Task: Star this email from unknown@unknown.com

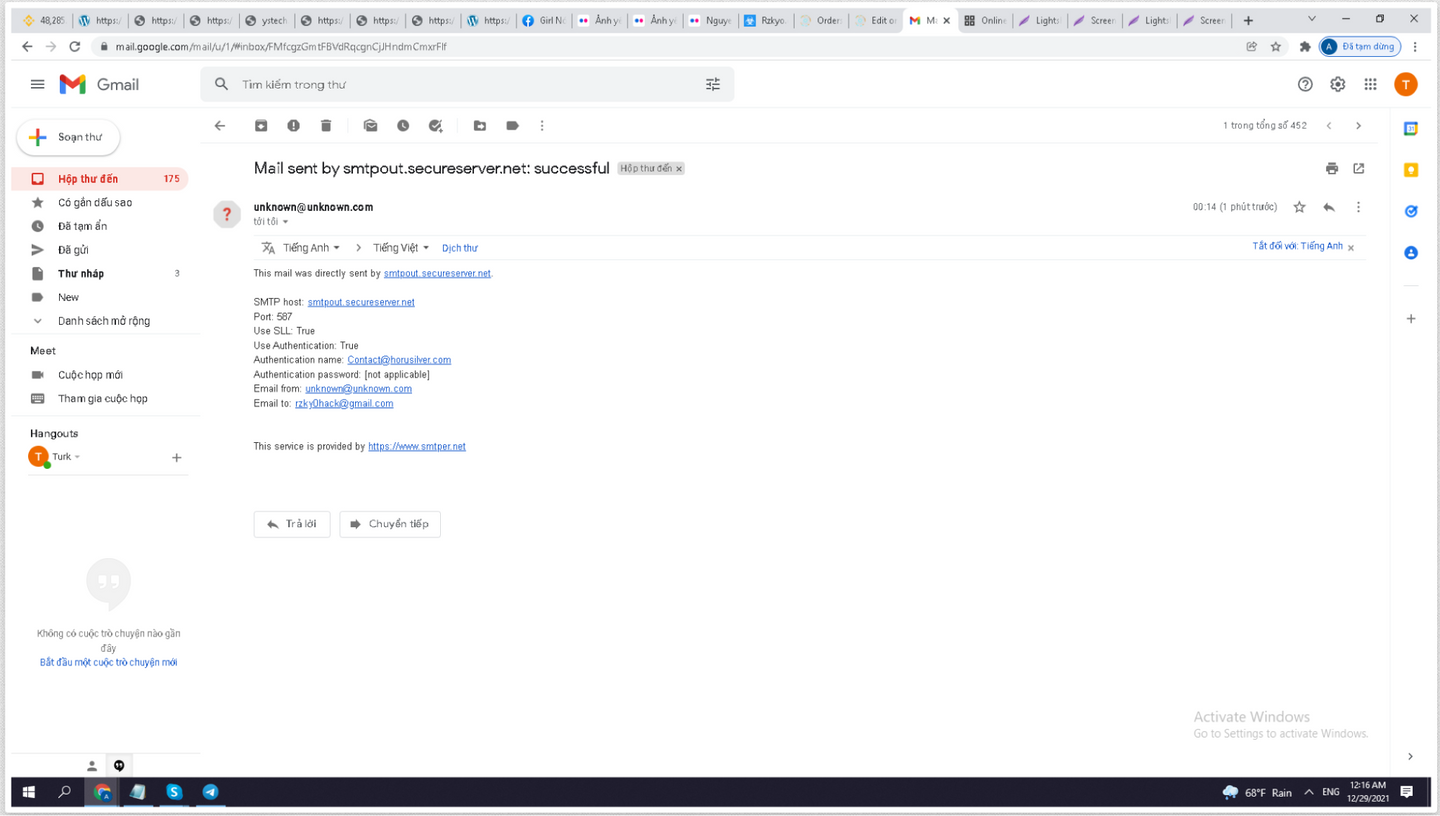Action: 1300,207
